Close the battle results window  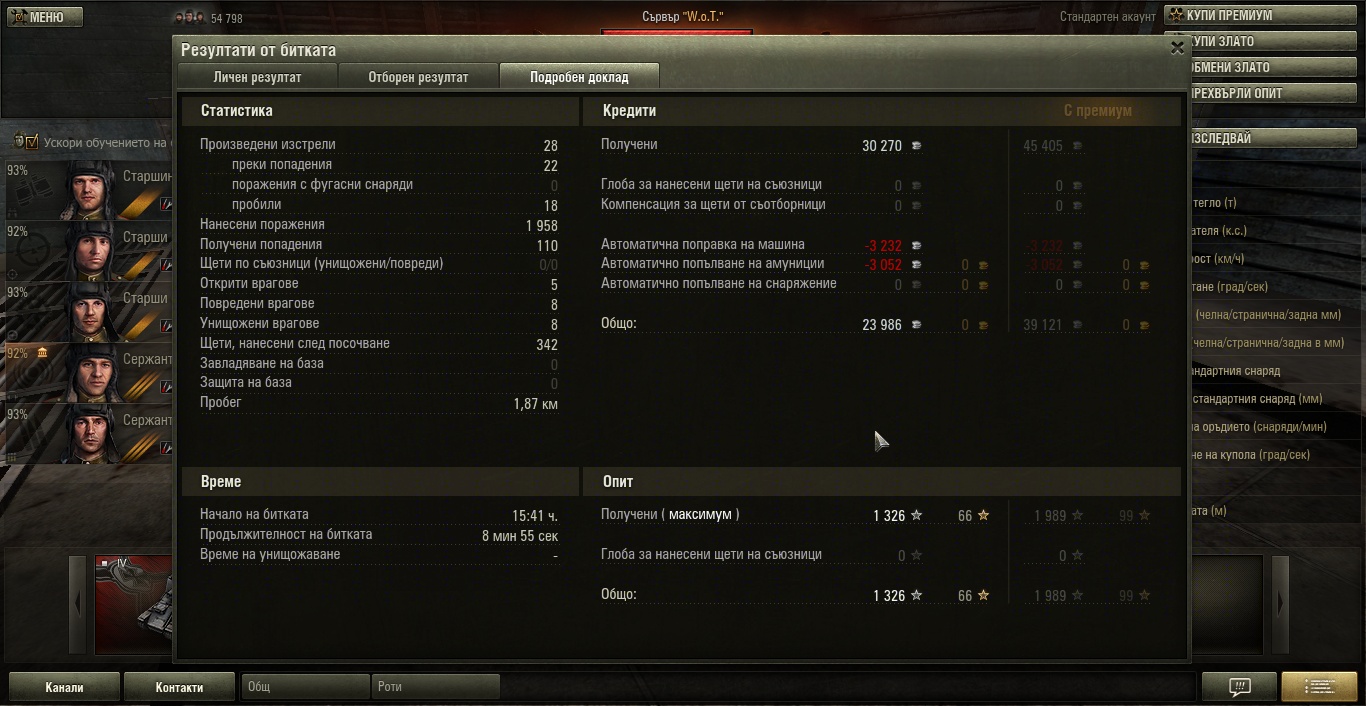tap(1177, 47)
